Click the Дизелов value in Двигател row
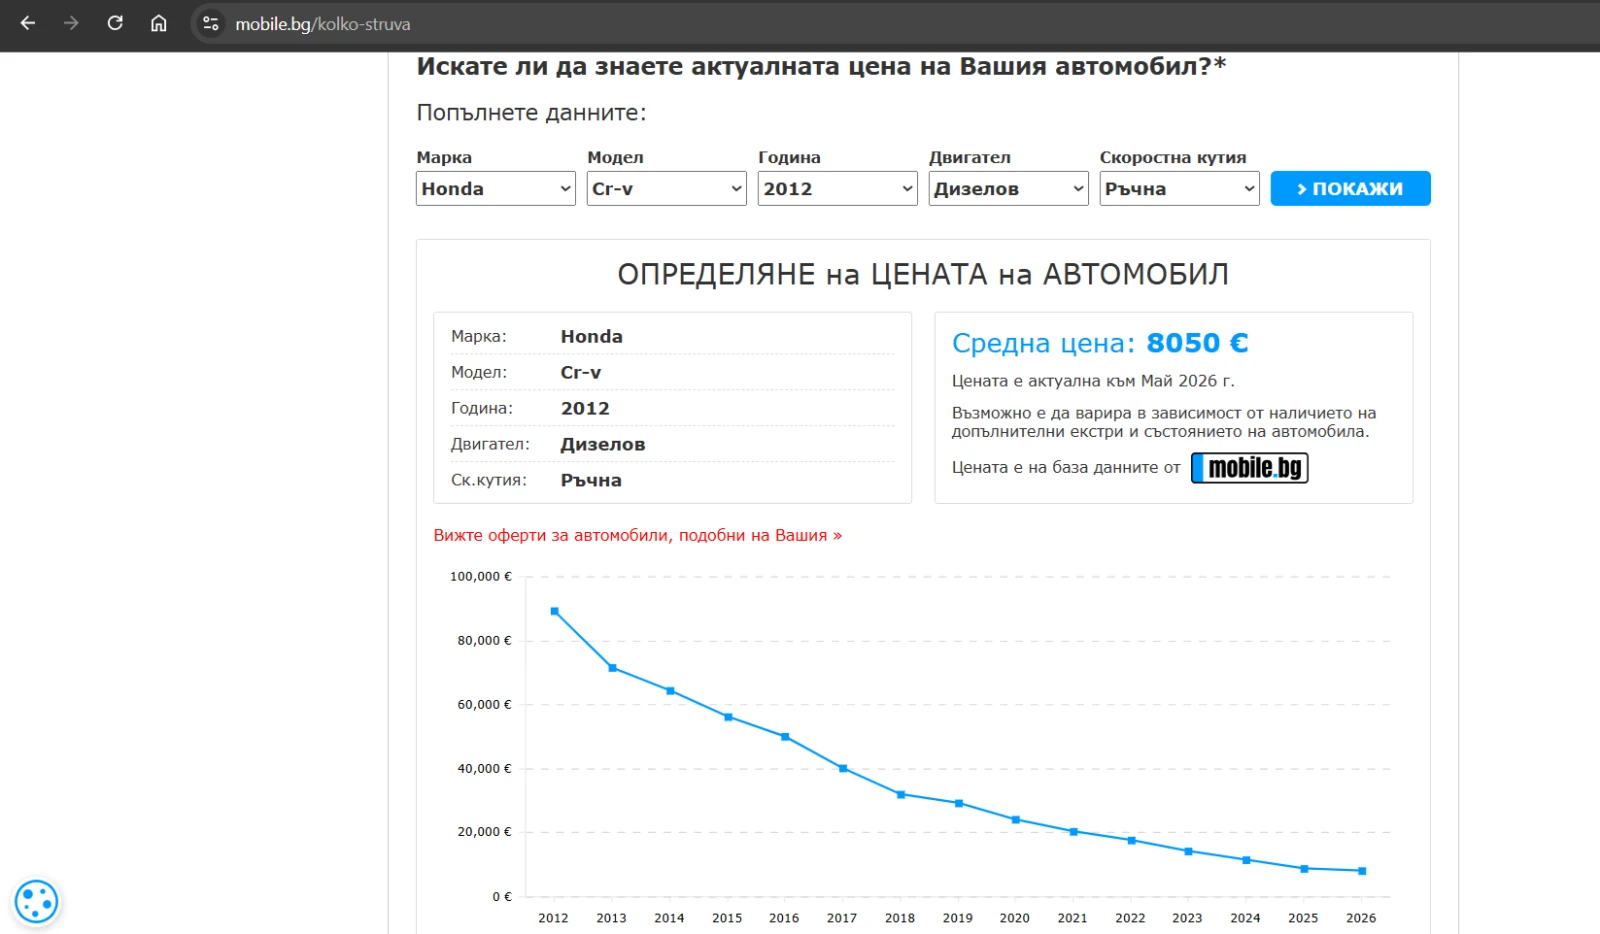The width and height of the screenshot is (1600, 934). pyautogui.click(x=603, y=445)
